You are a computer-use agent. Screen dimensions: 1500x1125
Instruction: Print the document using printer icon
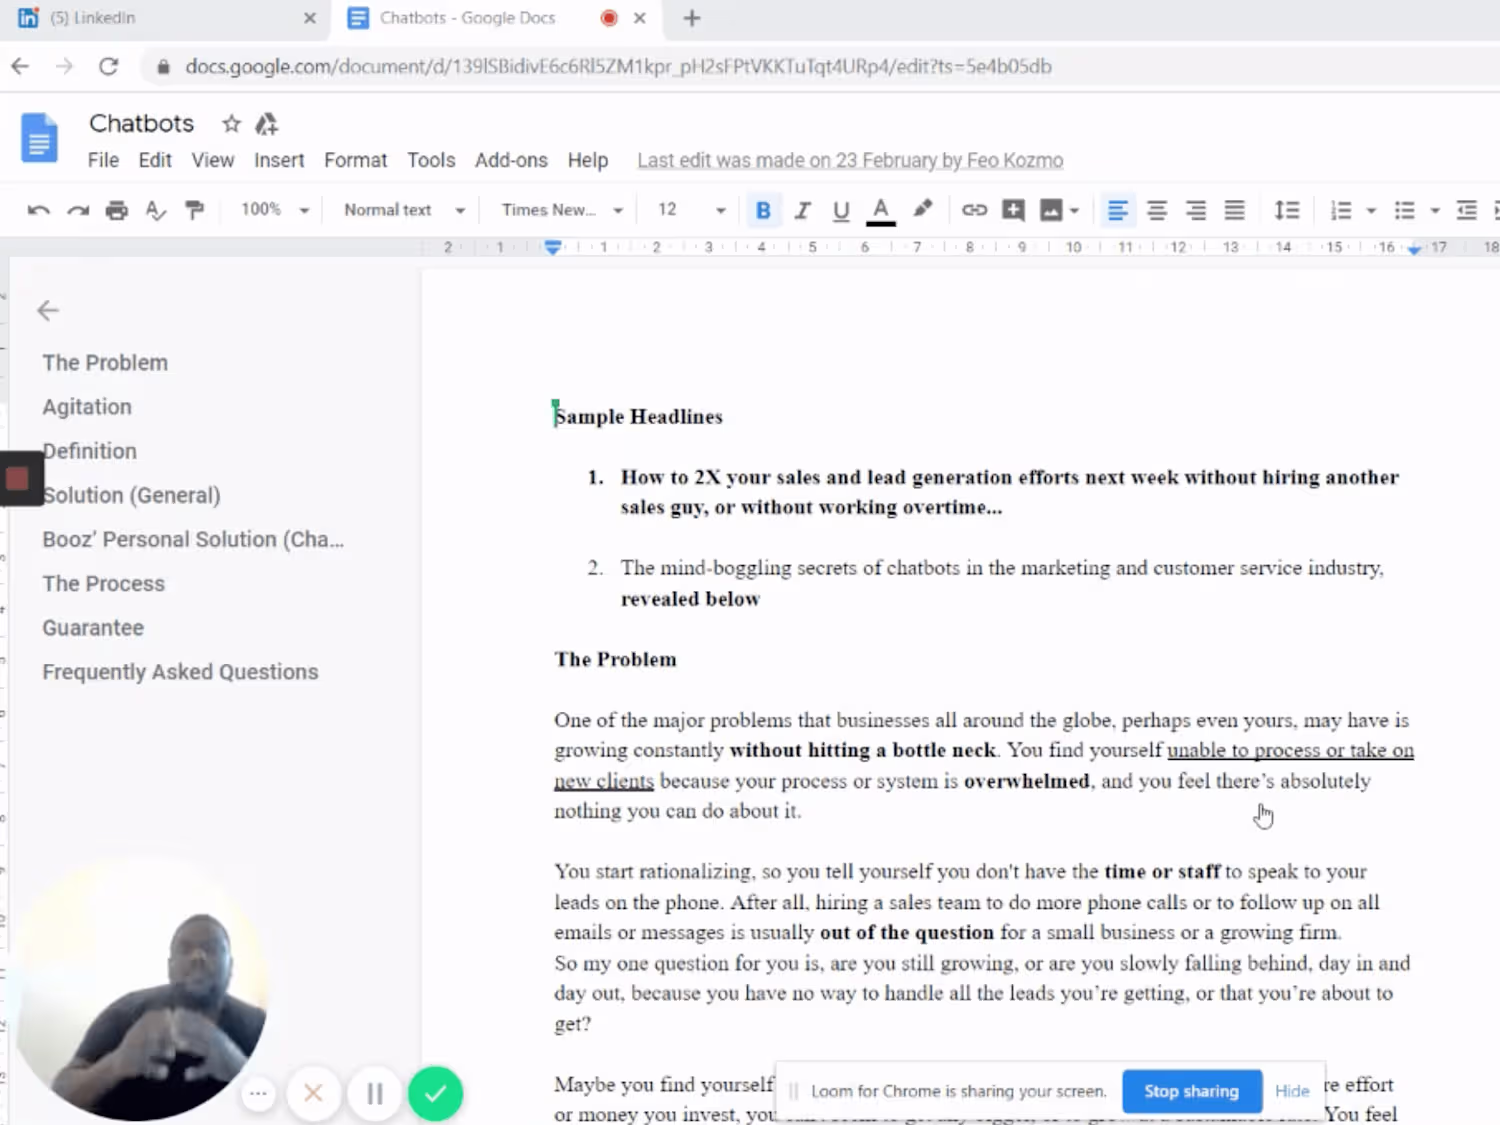point(117,210)
